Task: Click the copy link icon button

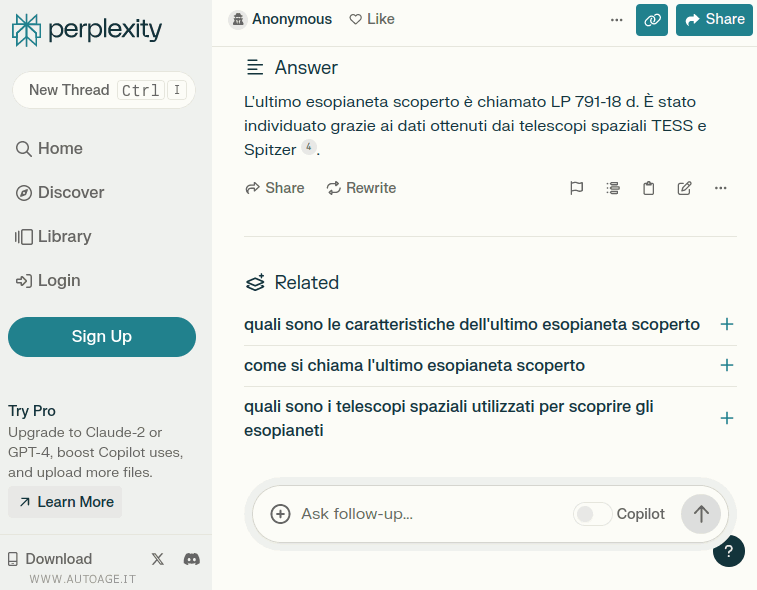Action: point(651,19)
